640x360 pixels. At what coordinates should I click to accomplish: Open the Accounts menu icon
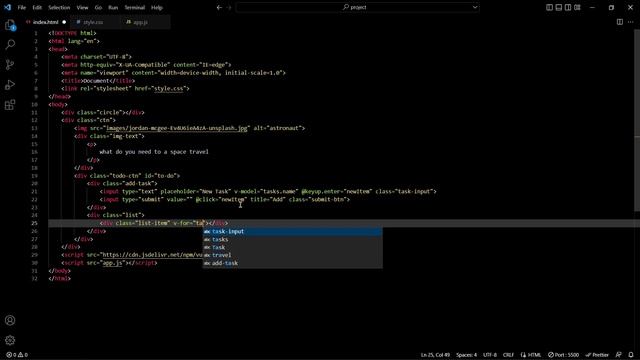(x=10, y=320)
